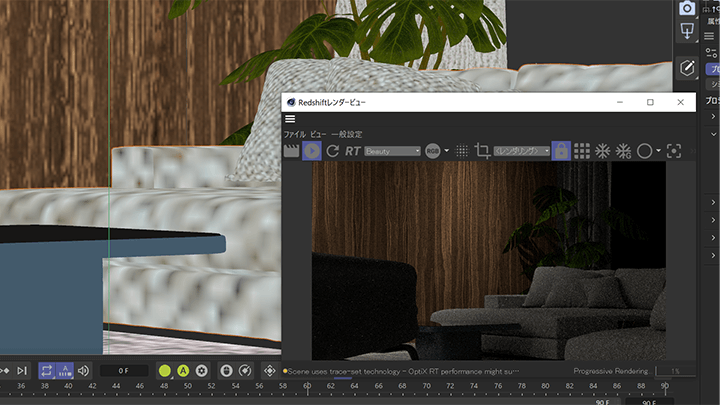The height and width of the screenshot is (405, 720).
Task: Click the autokey A button
Action: [184, 371]
